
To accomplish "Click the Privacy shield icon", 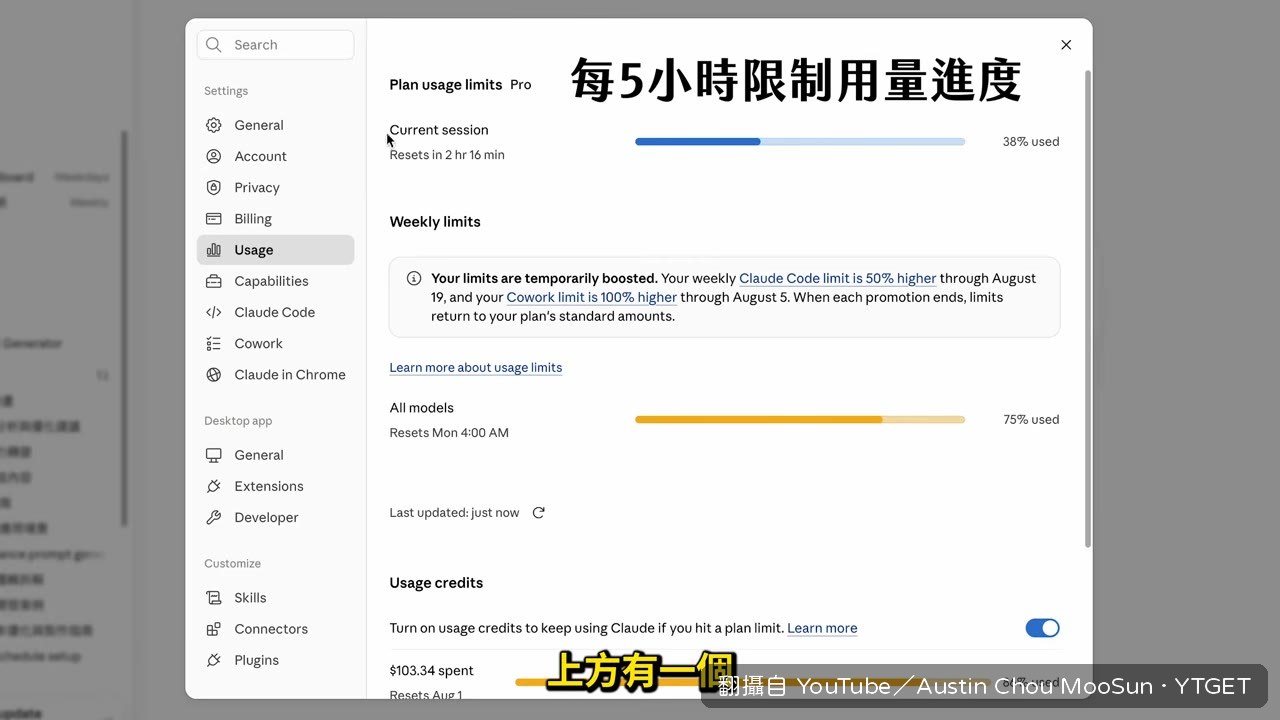I will pyautogui.click(x=213, y=187).
